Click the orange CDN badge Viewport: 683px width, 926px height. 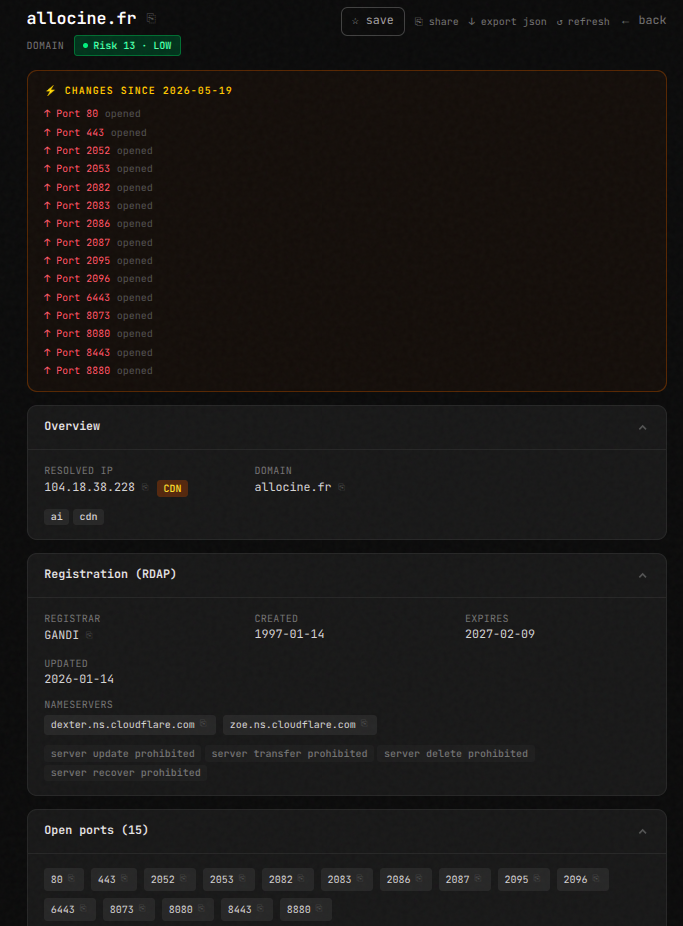[x=172, y=488]
